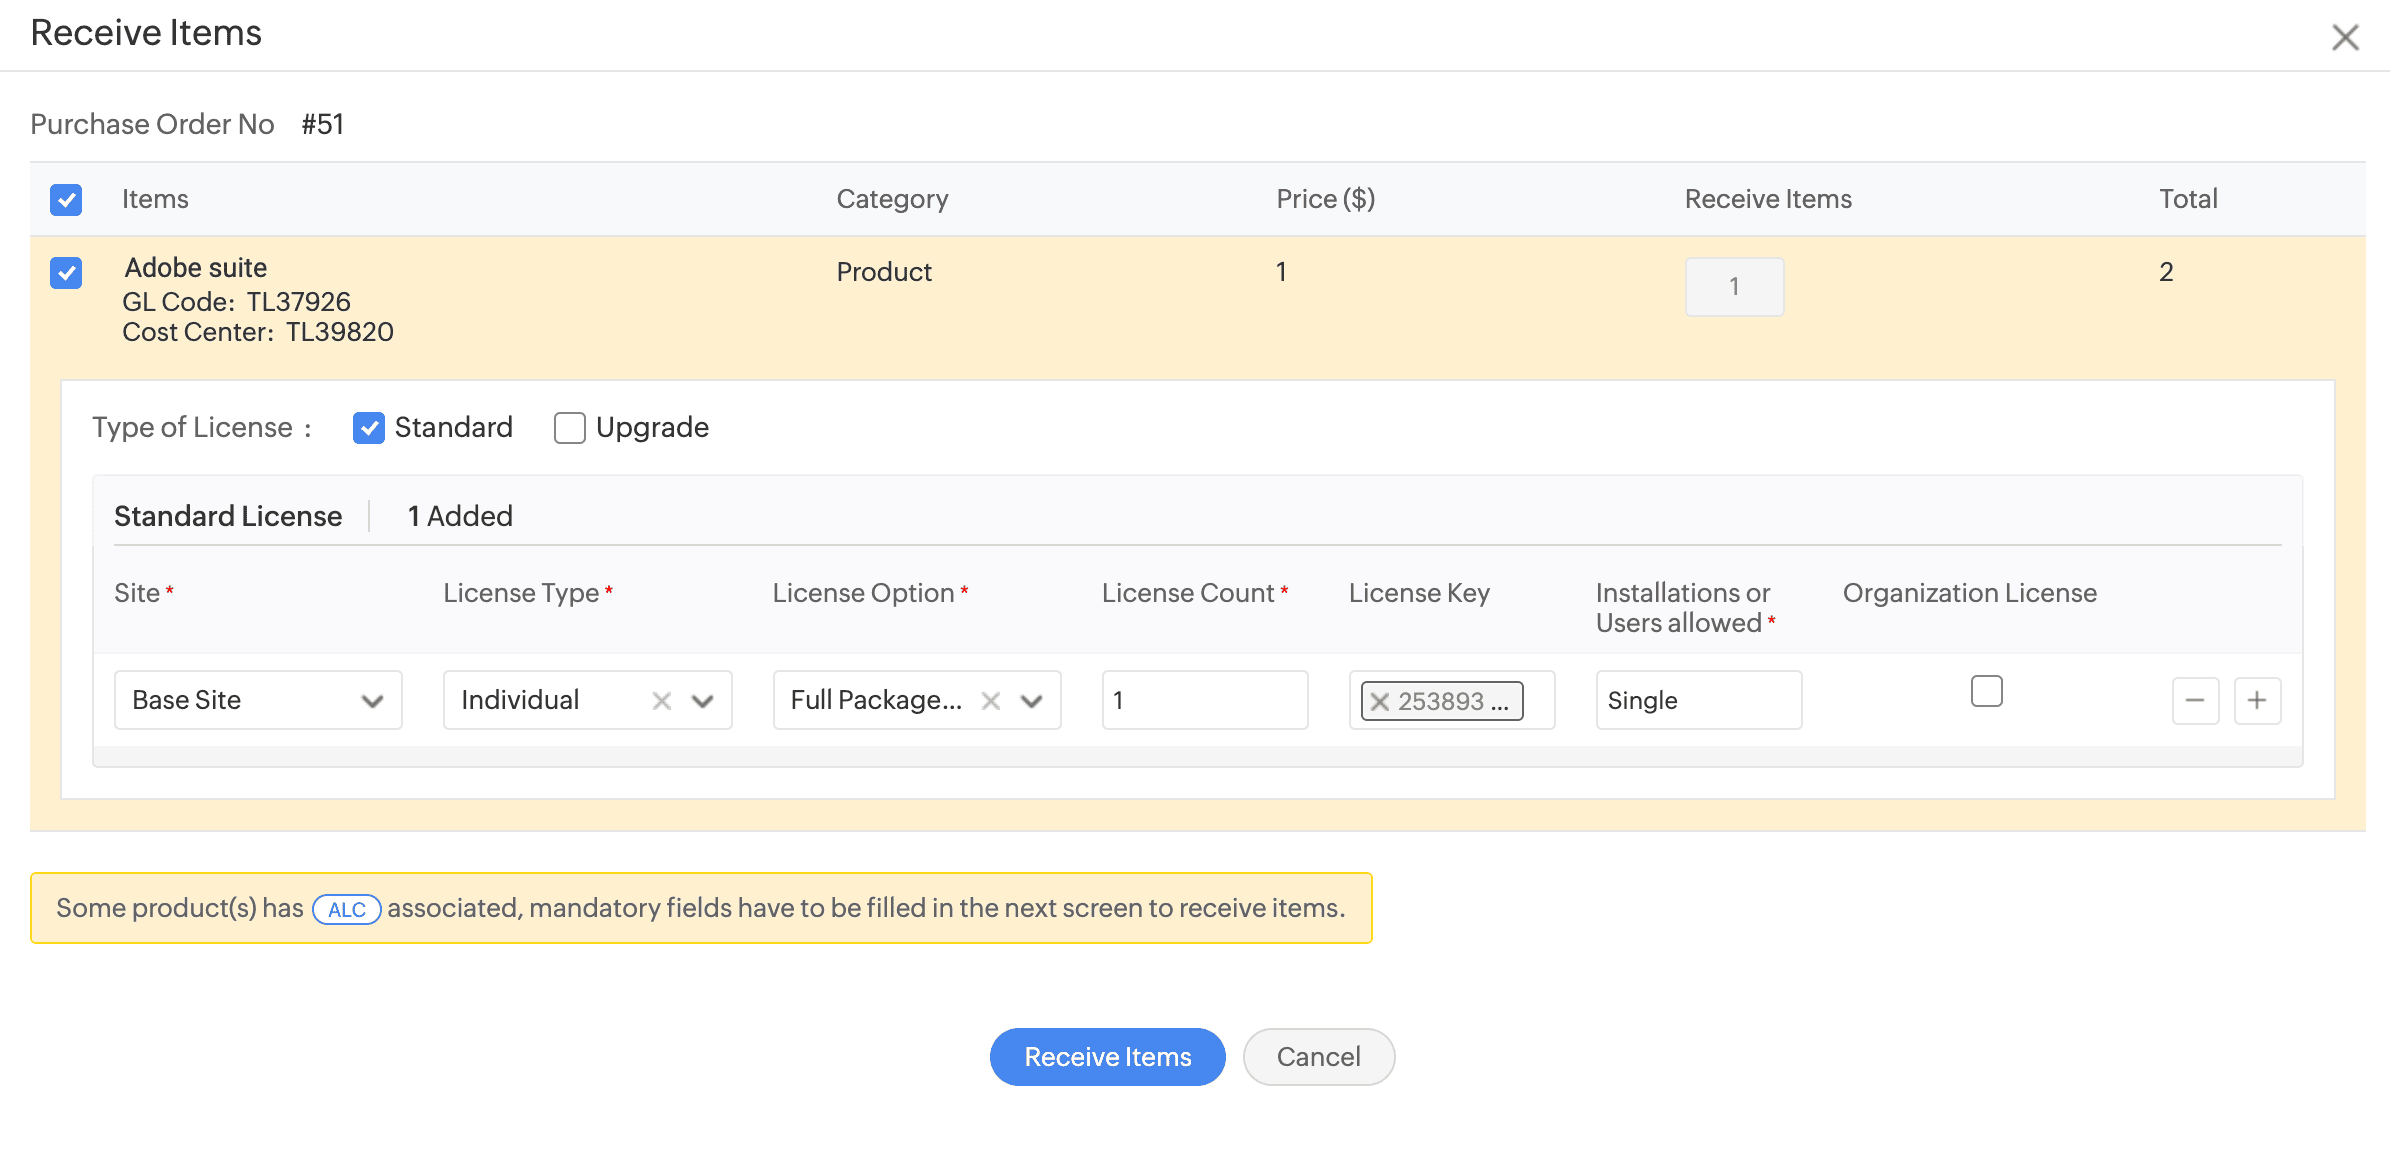The width and height of the screenshot is (2390, 1176).
Task: Click the License Count input field
Action: [x=1204, y=700]
